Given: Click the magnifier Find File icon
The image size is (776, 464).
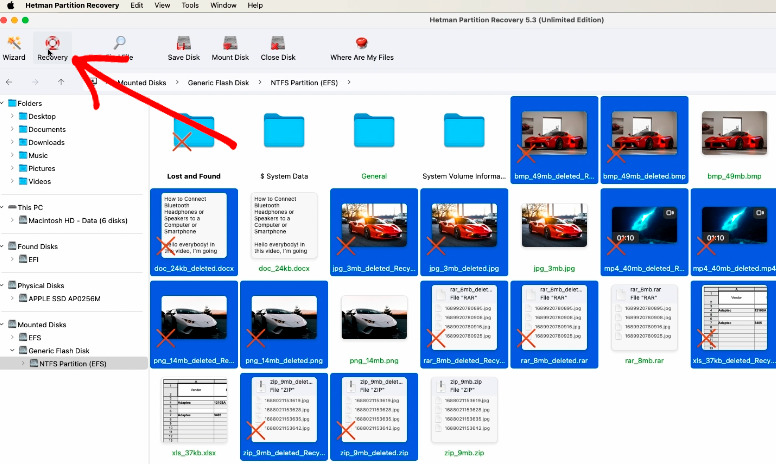Looking at the screenshot, I should point(120,43).
